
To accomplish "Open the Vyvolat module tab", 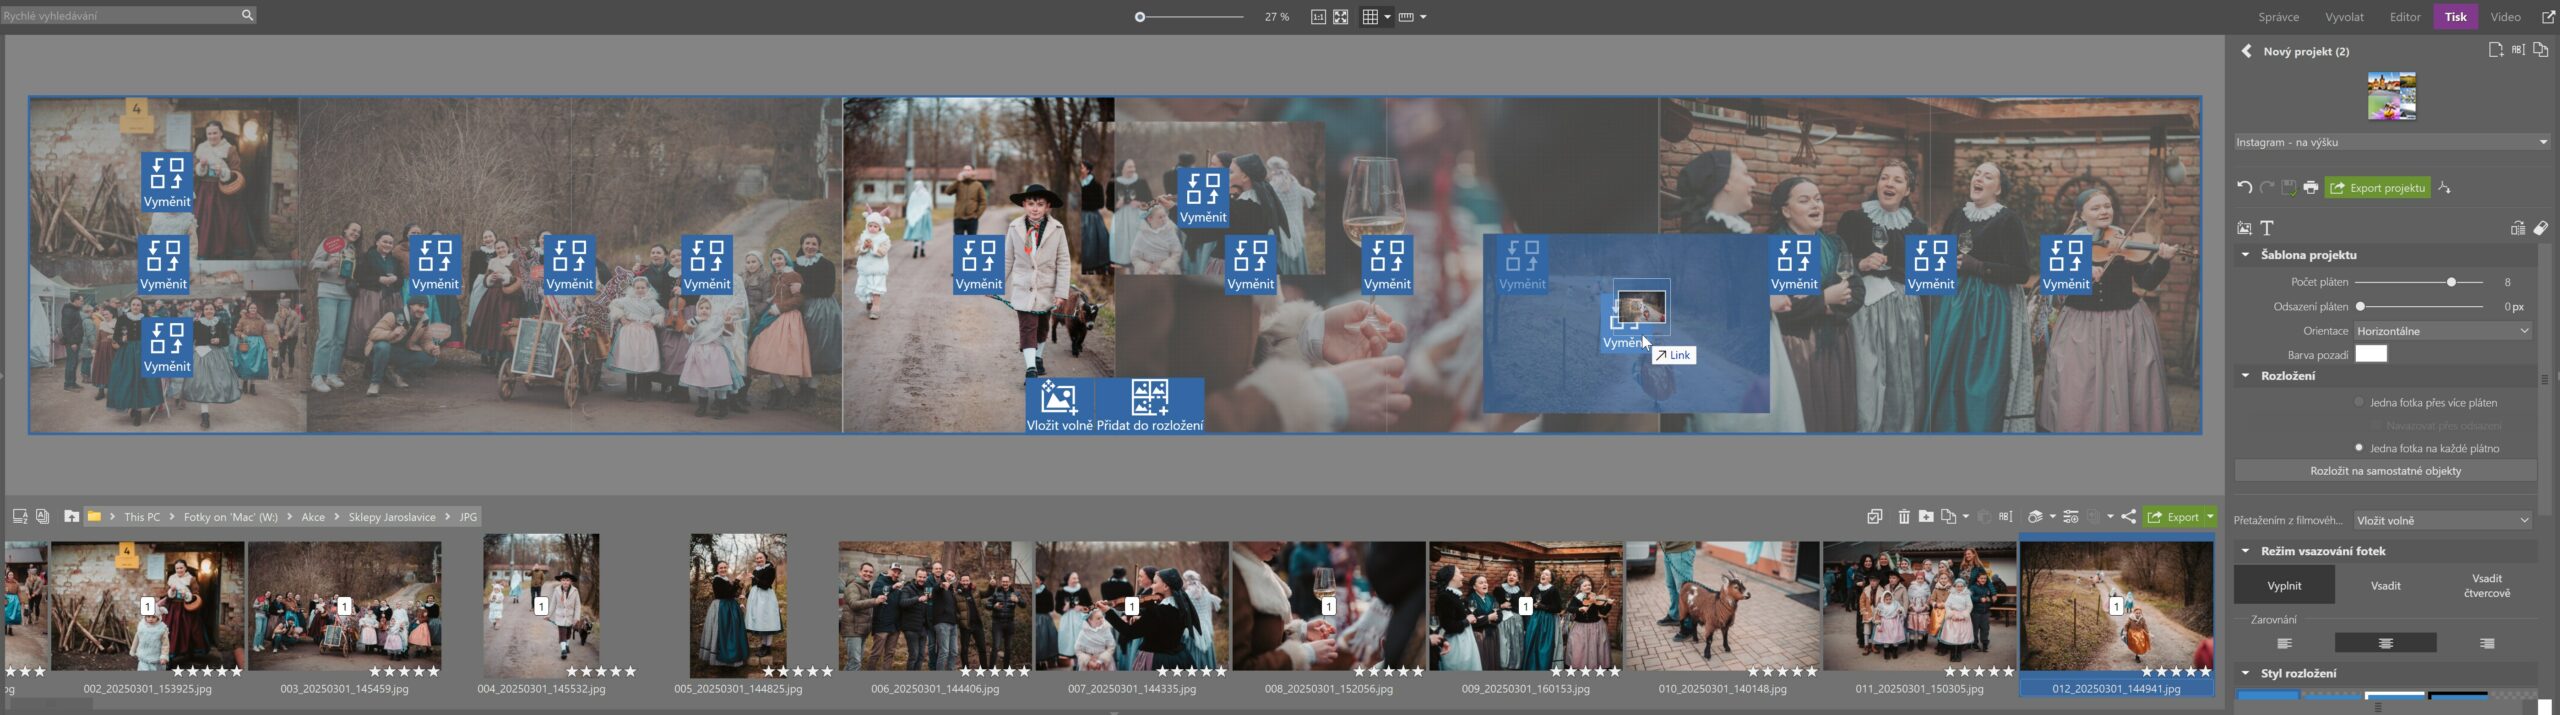I will point(2344,17).
